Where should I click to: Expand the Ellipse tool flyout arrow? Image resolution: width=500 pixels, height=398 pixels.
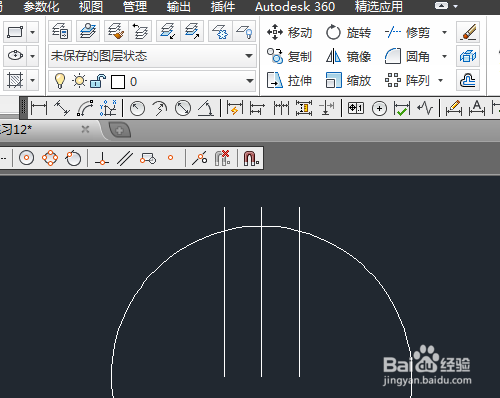pyautogui.click(x=32, y=56)
